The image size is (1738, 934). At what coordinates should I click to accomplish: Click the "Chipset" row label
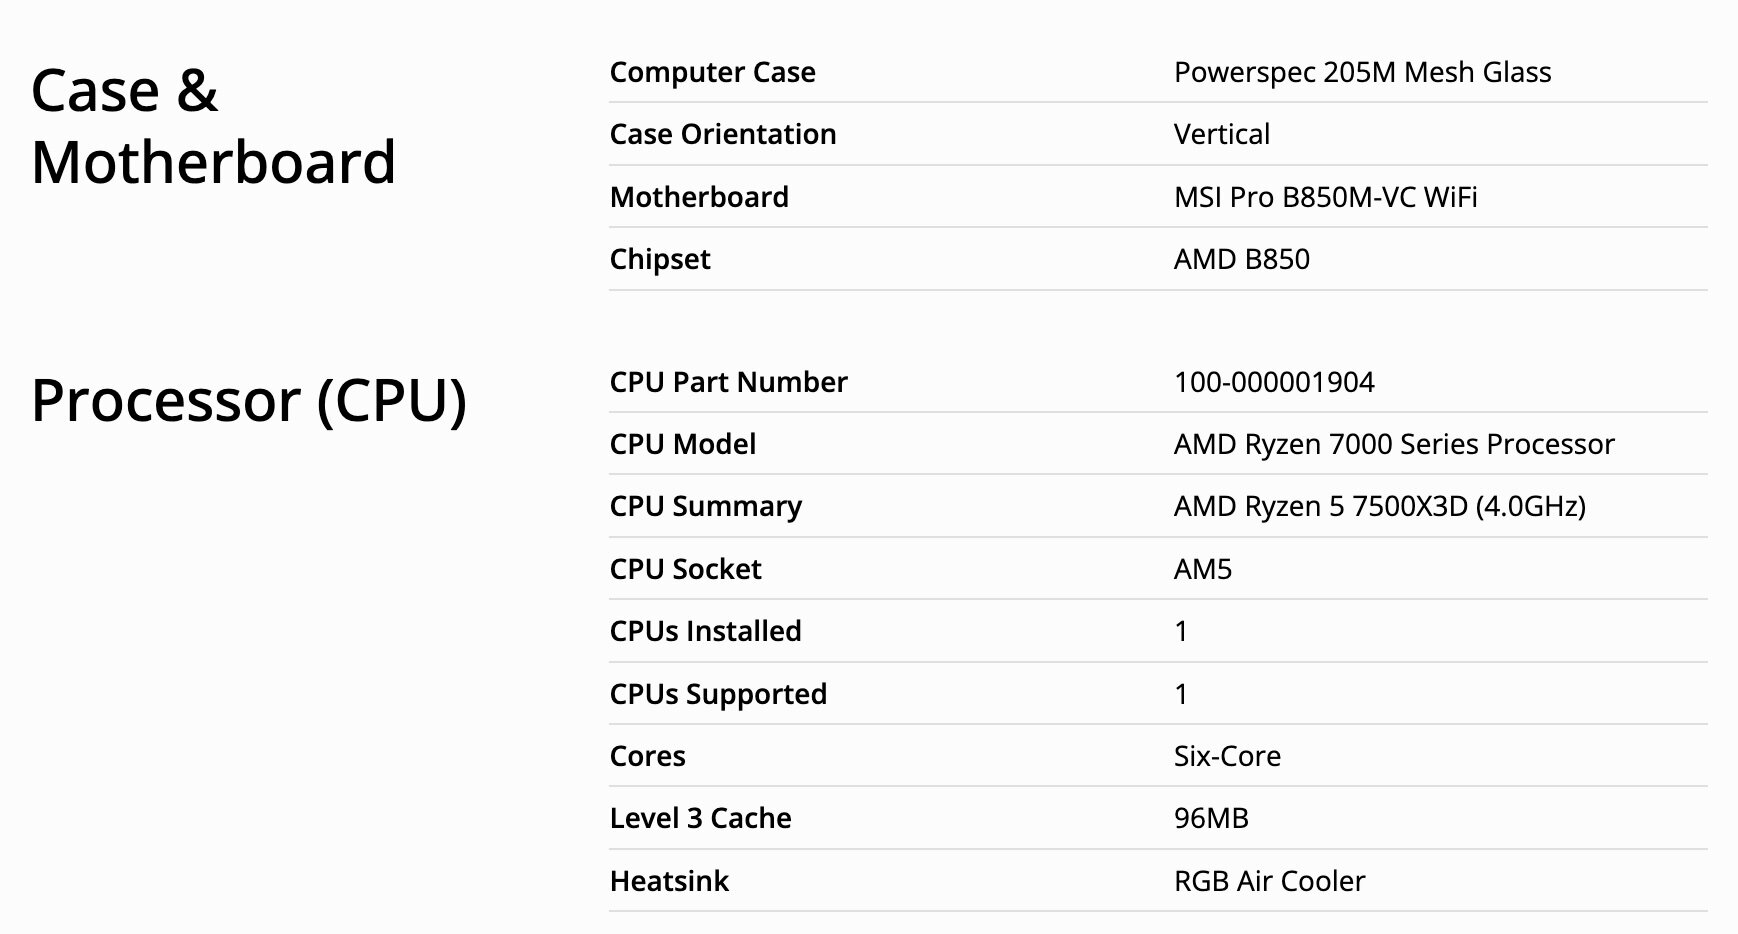659,259
